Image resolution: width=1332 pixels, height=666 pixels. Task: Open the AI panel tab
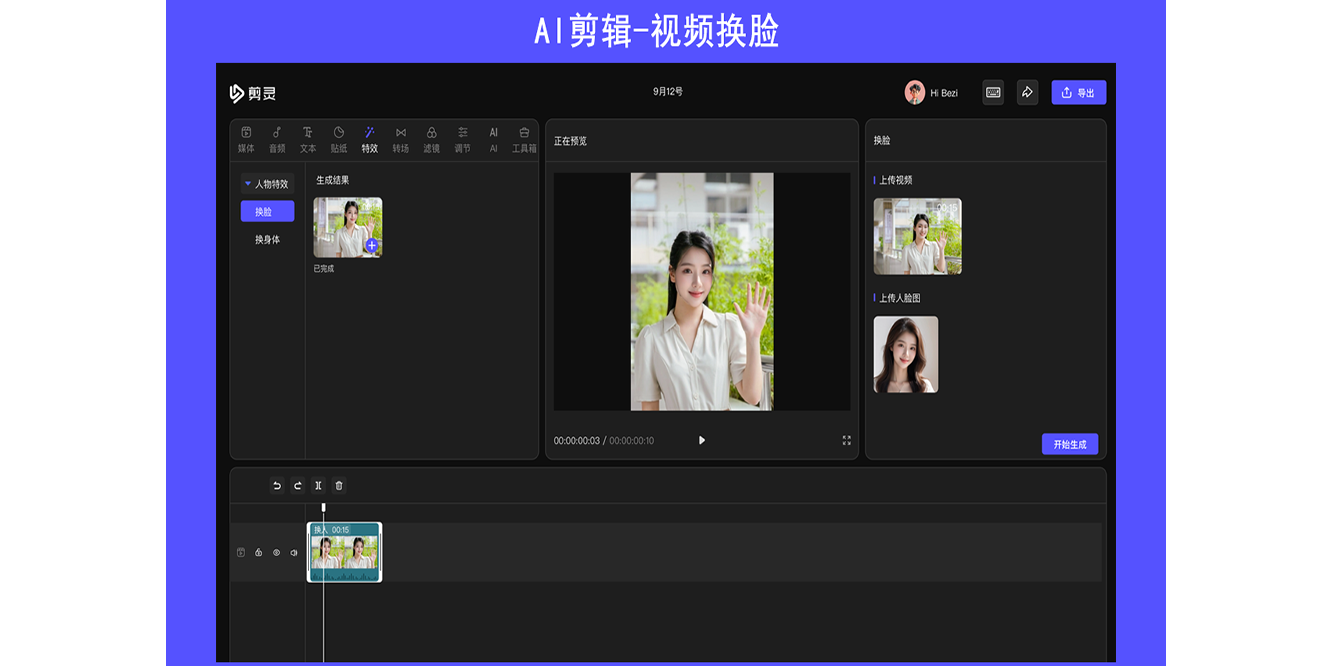pos(492,135)
